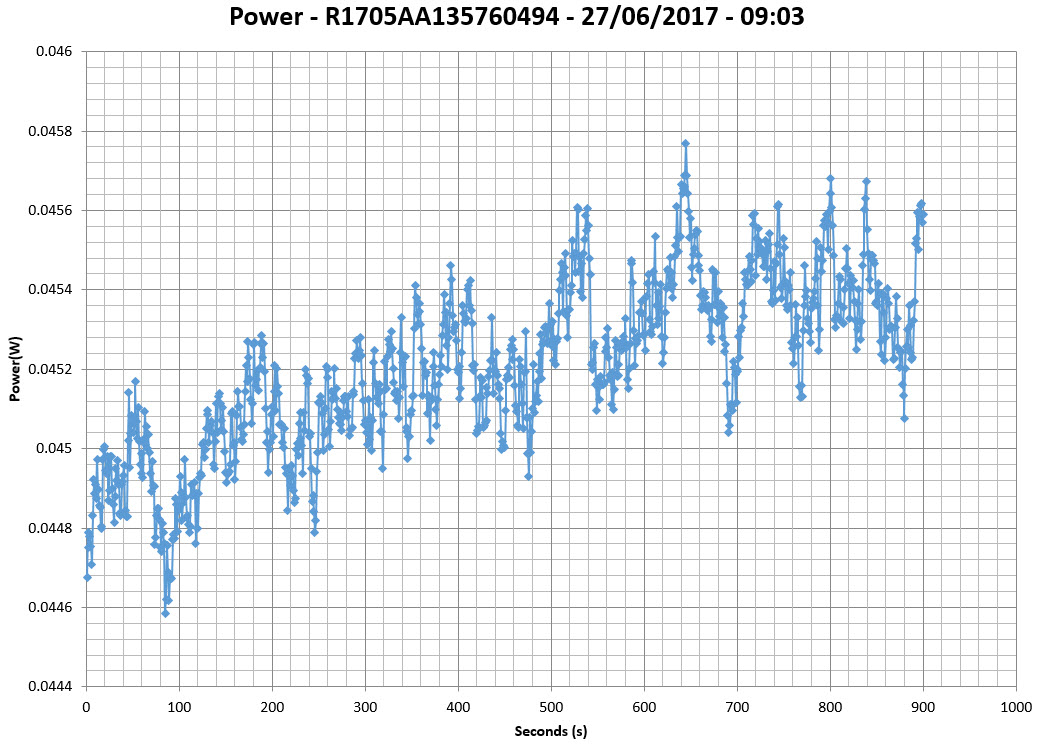Click the highest data point near 645 seconds
The height and width of the screenshot is (747, 1037).
coord(685,143)
